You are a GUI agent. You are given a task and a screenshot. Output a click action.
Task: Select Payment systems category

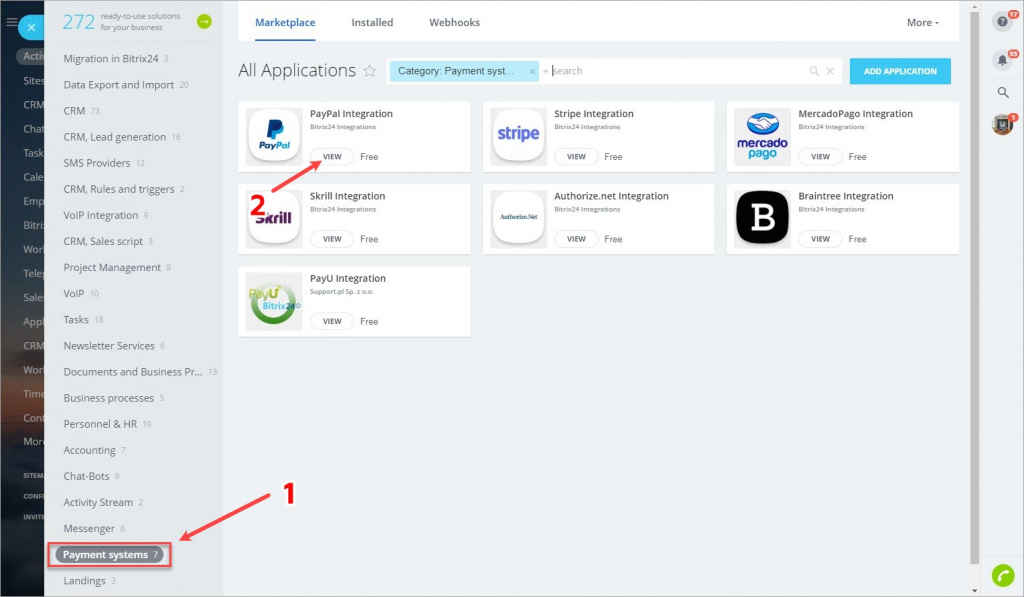[x=109, y=555]
